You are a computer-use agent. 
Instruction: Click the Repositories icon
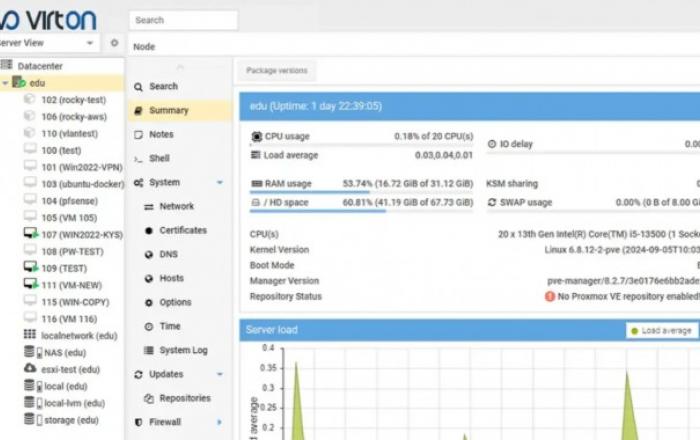coord(149,398)
